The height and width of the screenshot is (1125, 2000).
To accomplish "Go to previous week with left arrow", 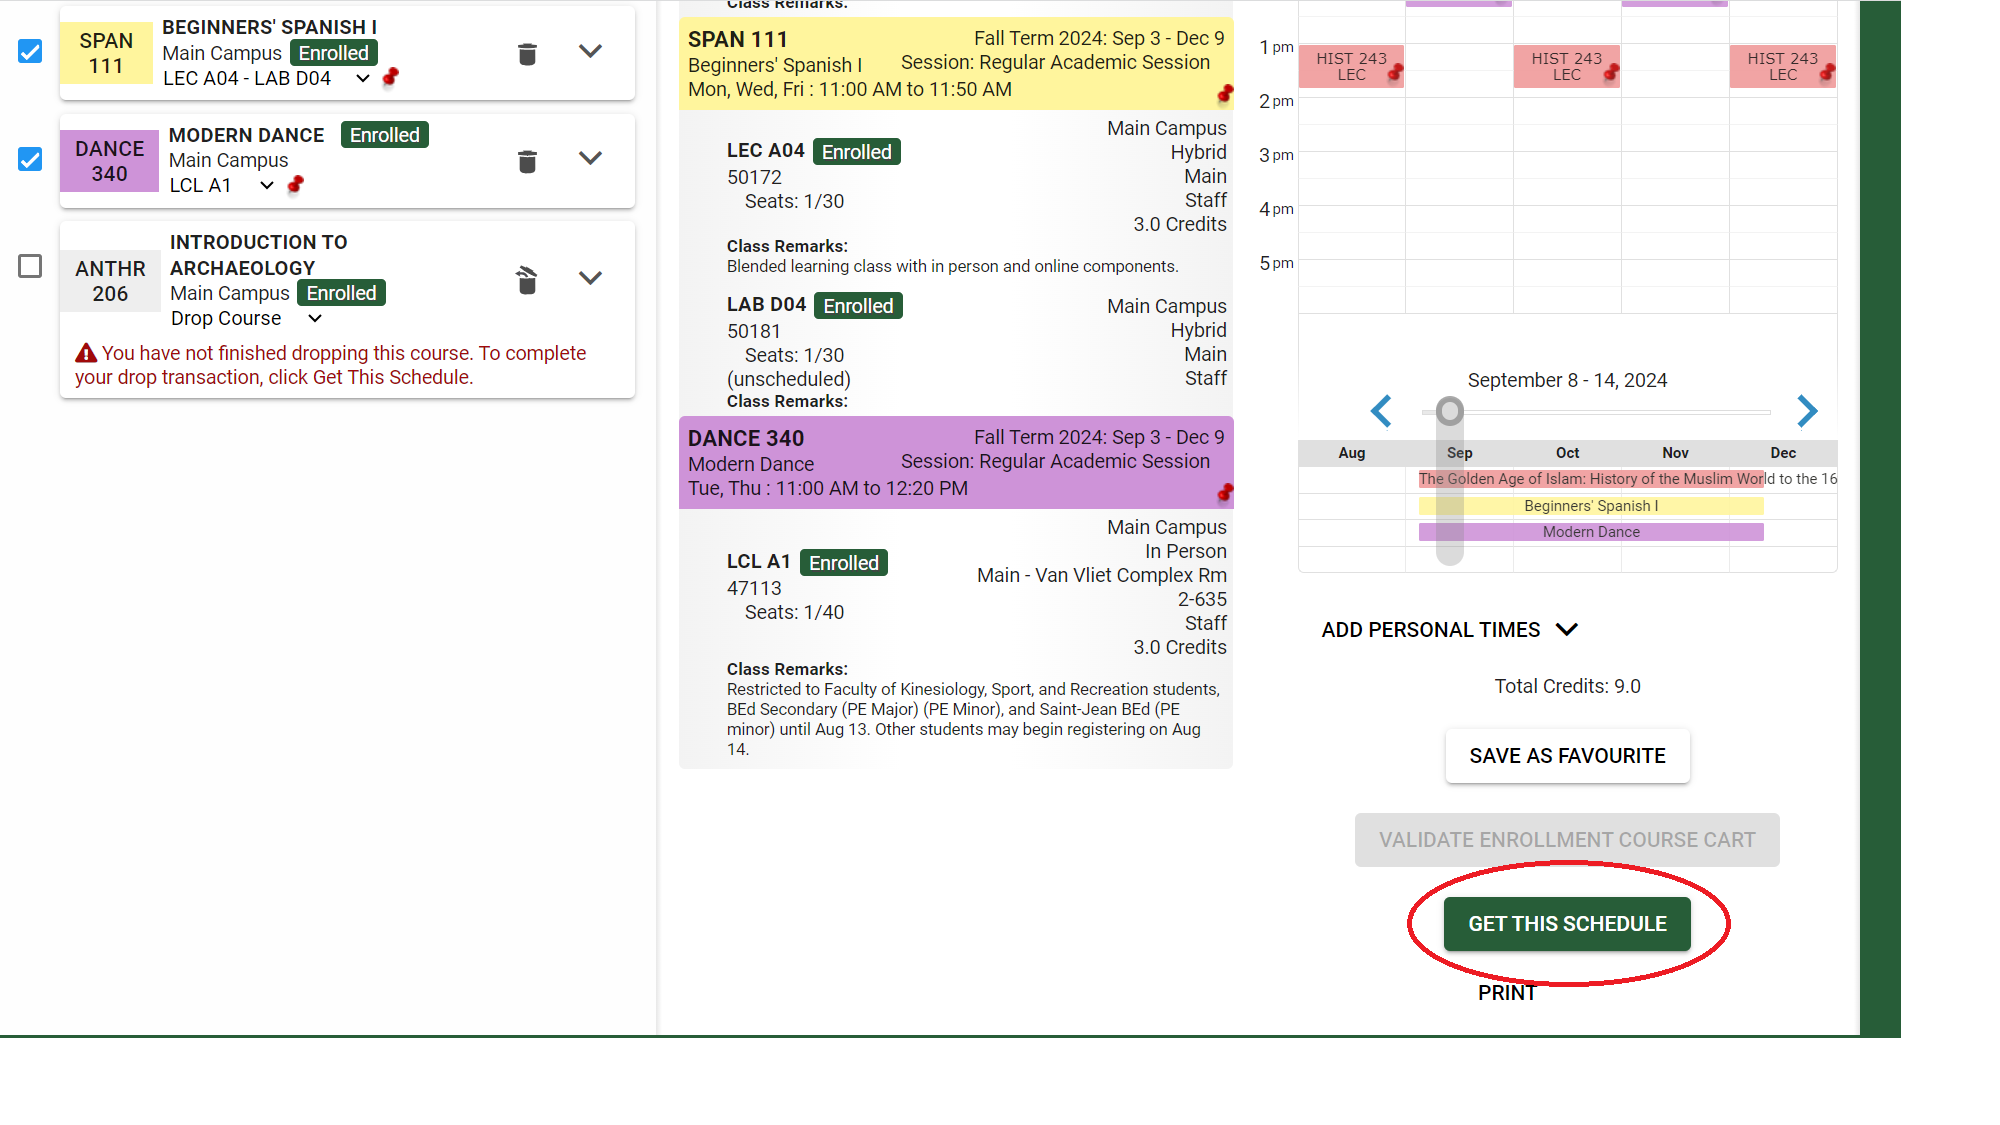I will 1381,411.
